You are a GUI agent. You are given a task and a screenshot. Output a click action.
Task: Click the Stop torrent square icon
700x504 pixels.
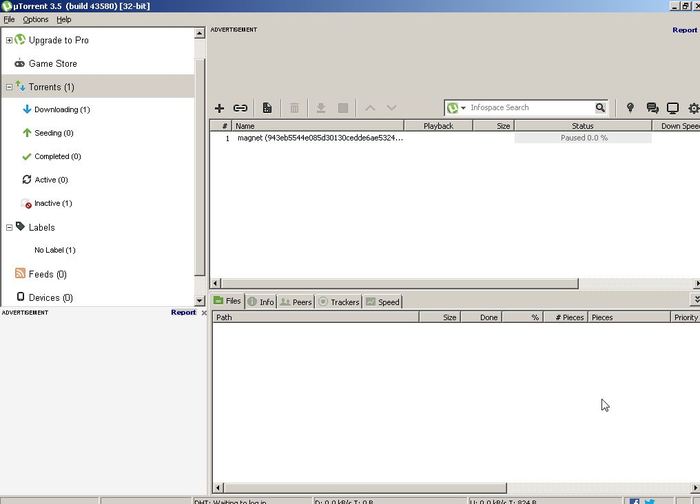pos(343,108)
